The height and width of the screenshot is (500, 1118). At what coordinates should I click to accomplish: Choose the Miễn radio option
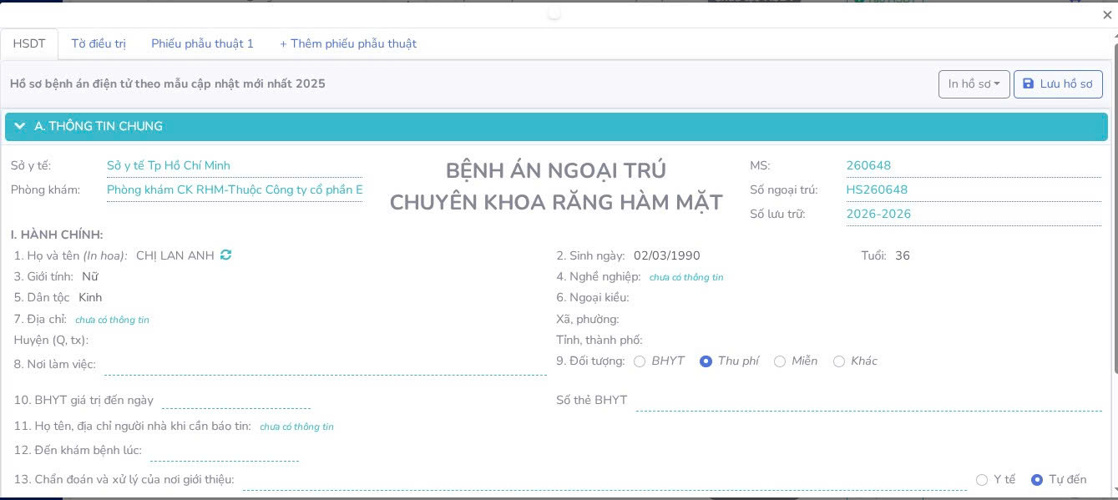(780, 361)
